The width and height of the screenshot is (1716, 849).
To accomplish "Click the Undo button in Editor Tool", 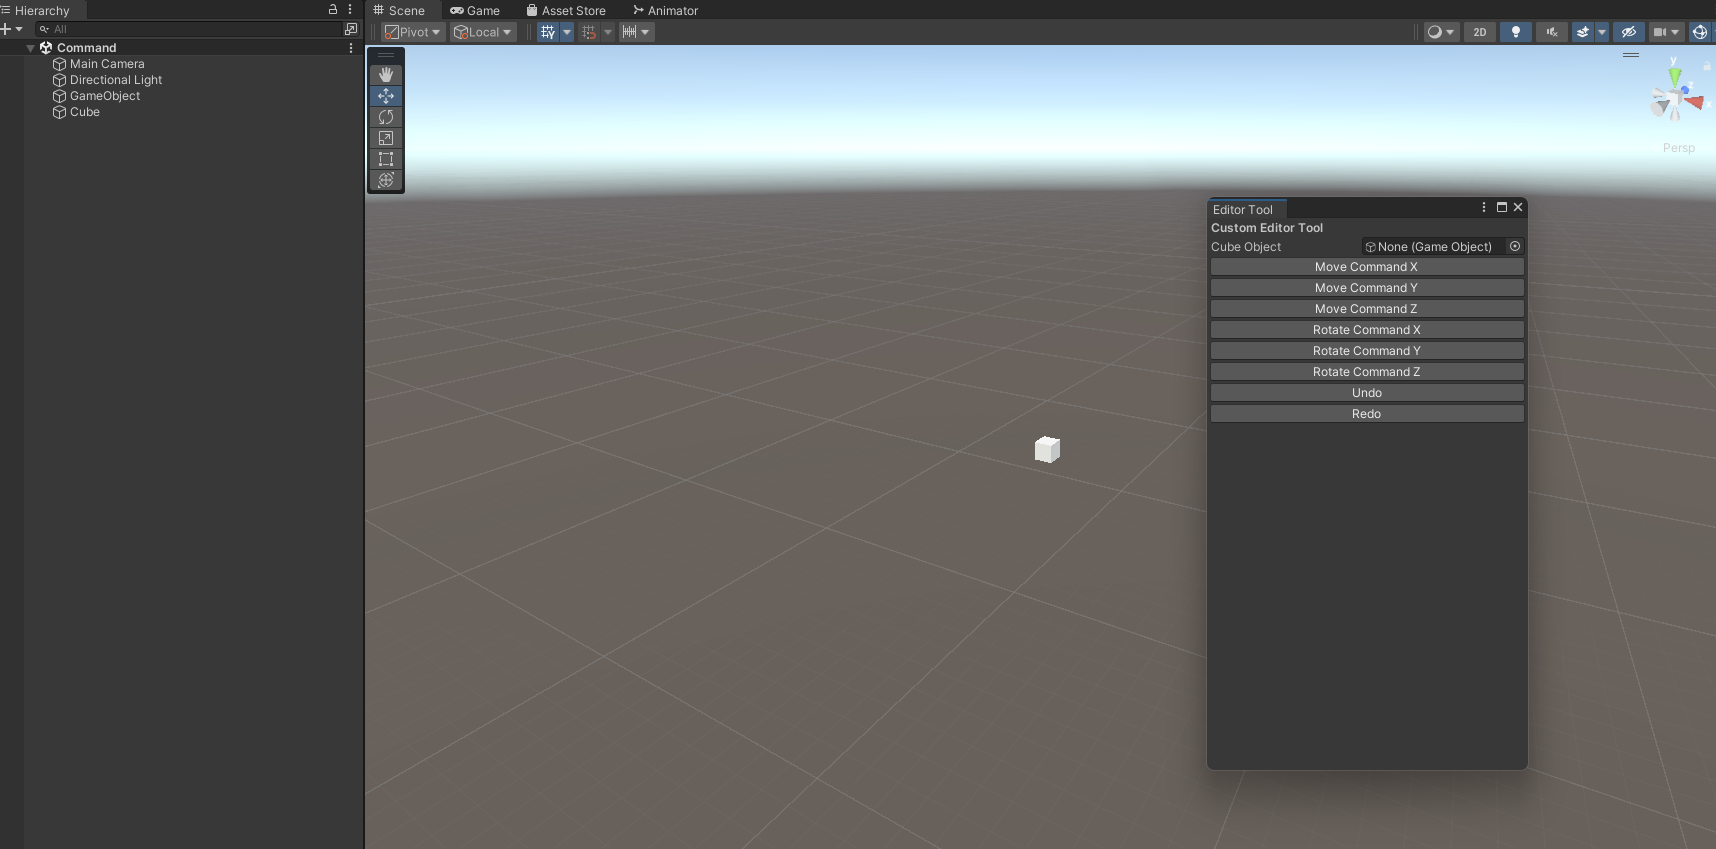I will tap(1367, 393).
